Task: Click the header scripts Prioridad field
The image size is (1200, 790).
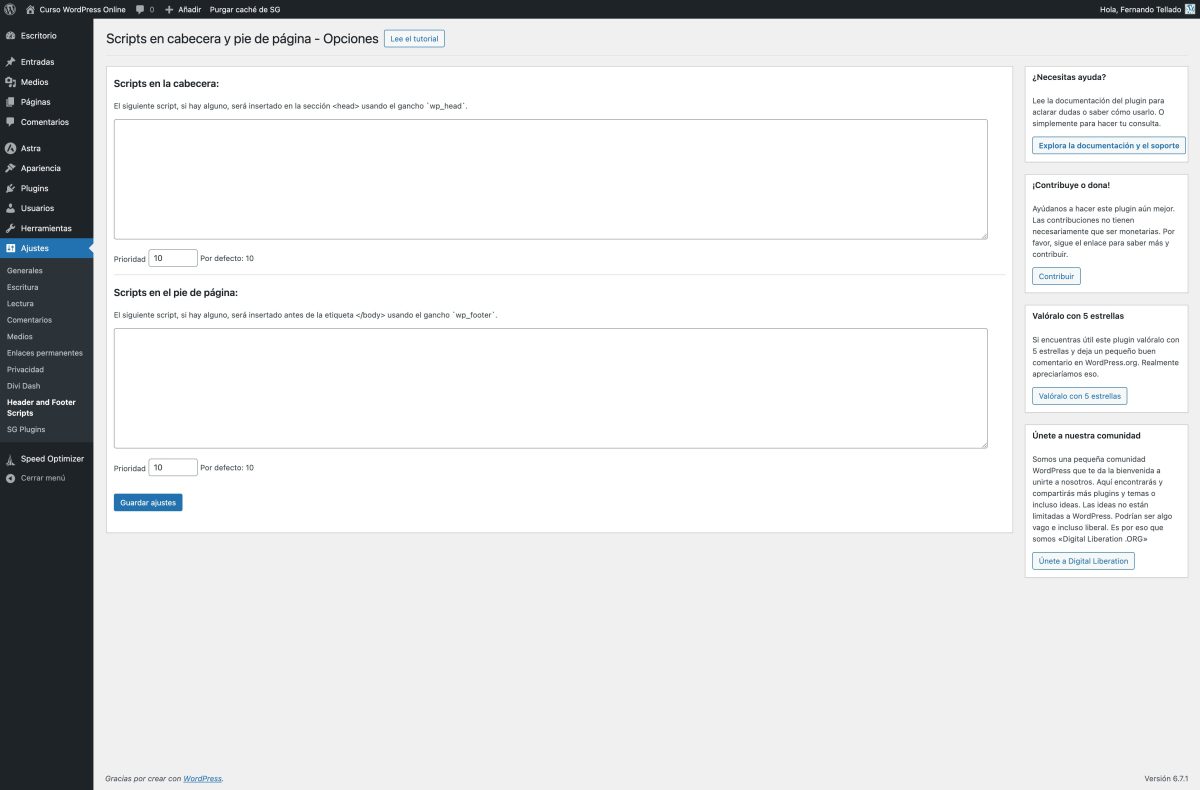Action: pyautogui.click(x=172, y=257)
